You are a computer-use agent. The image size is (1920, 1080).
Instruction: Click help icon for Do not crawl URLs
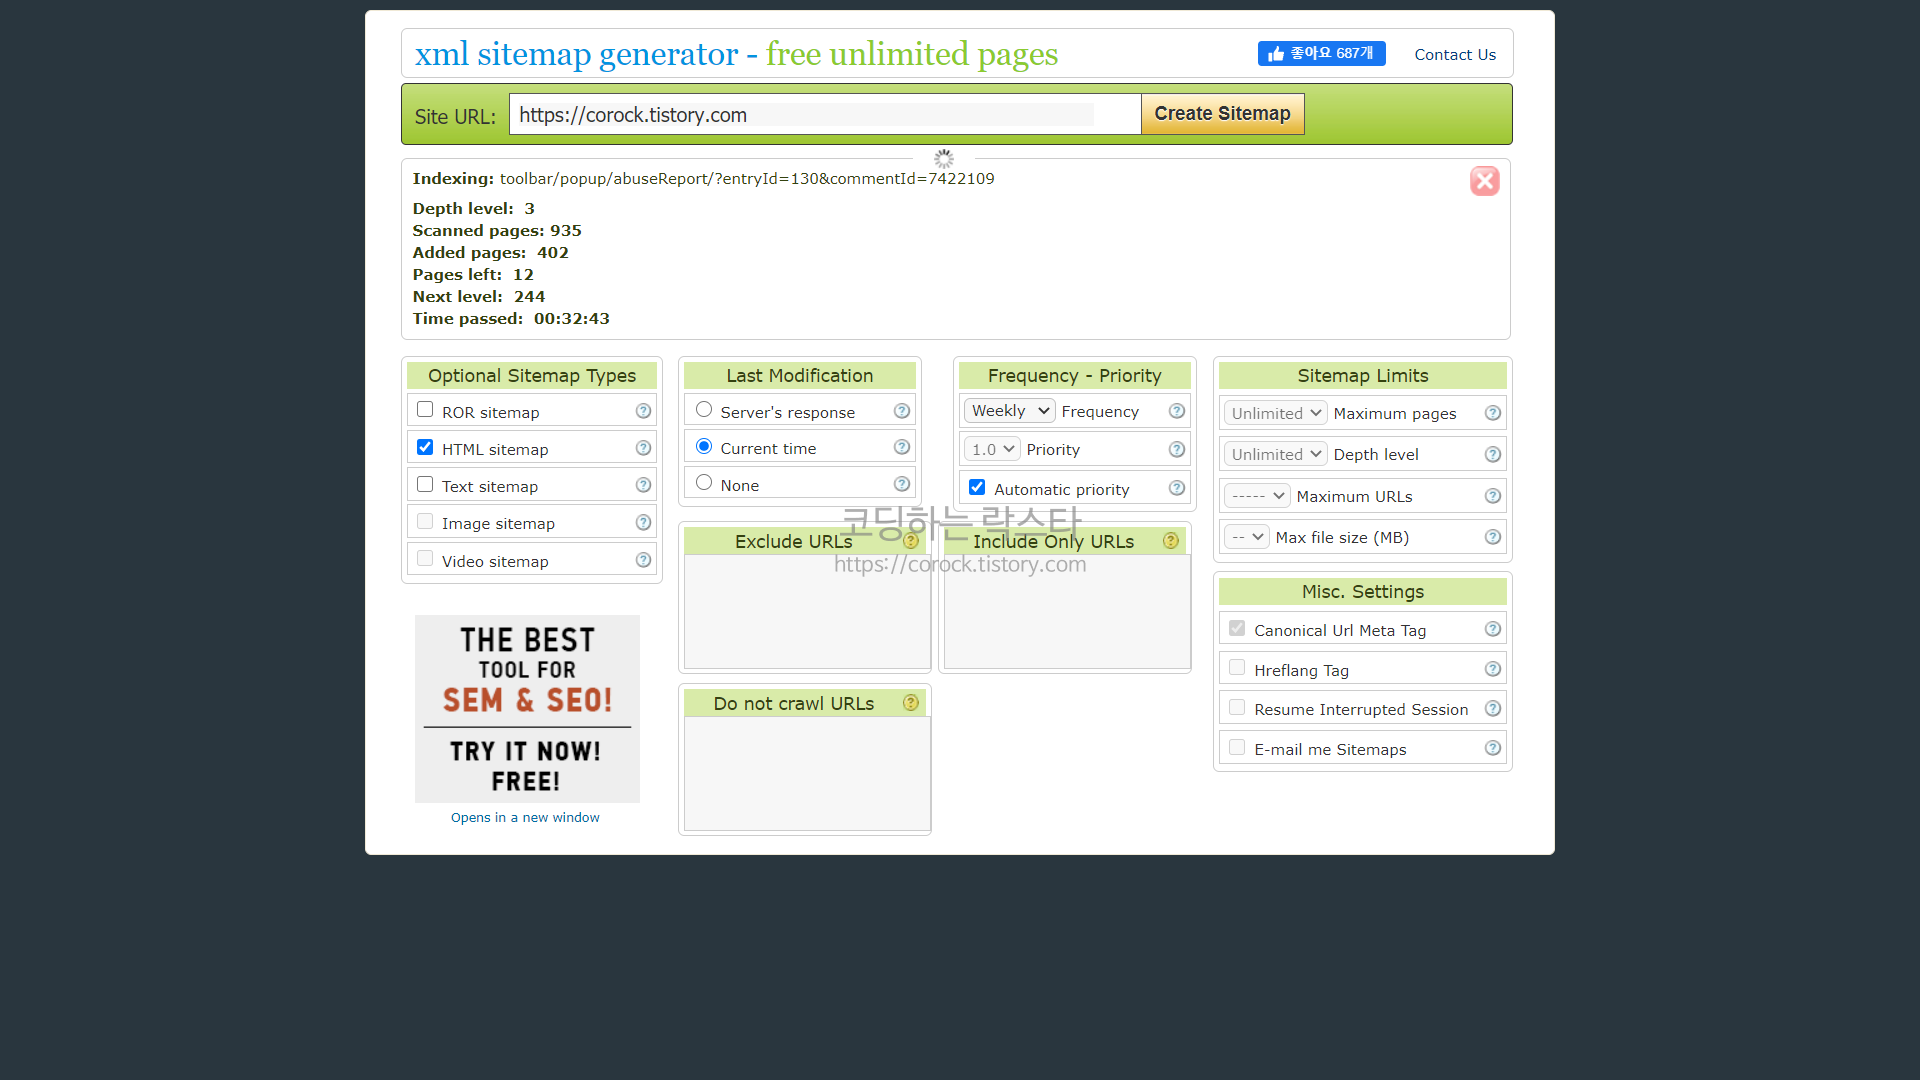point(910,703)
